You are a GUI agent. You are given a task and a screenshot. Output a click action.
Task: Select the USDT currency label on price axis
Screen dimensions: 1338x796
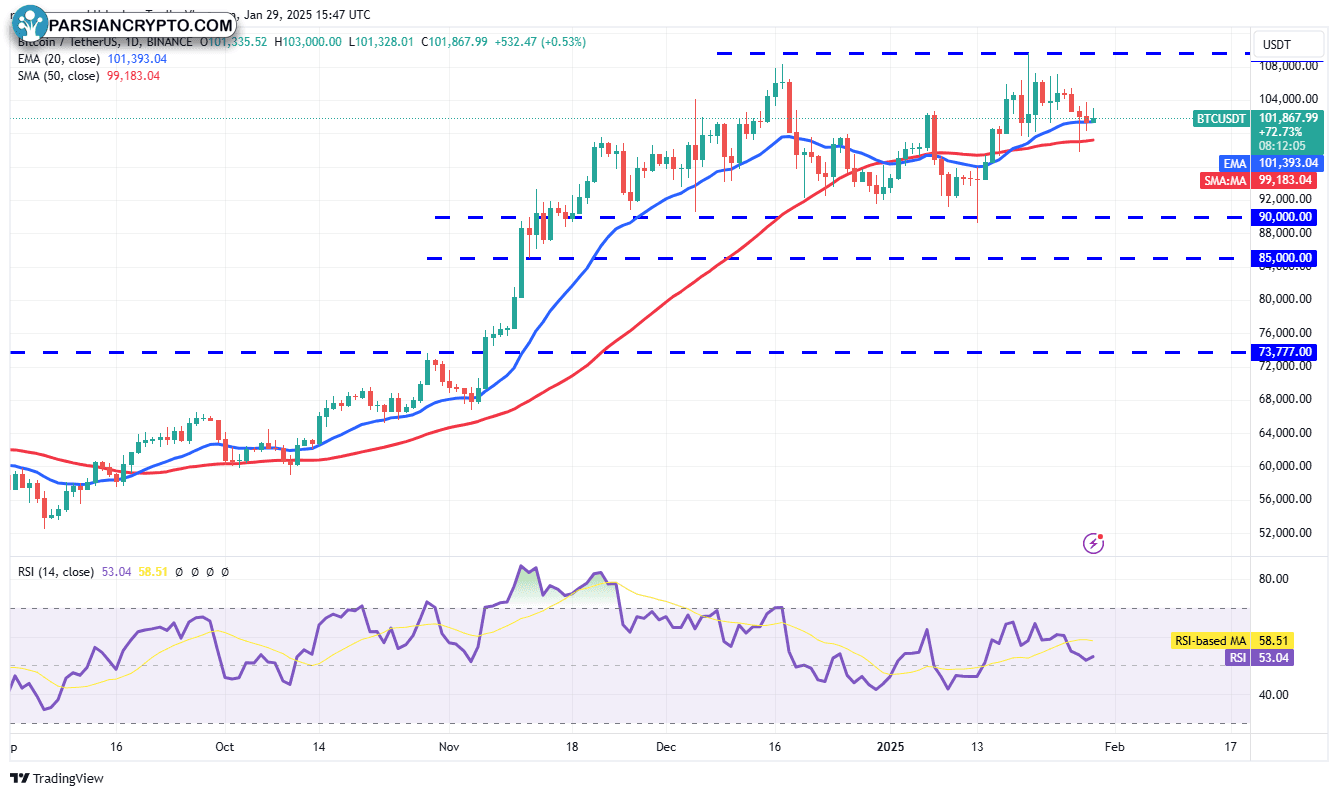1277,44
